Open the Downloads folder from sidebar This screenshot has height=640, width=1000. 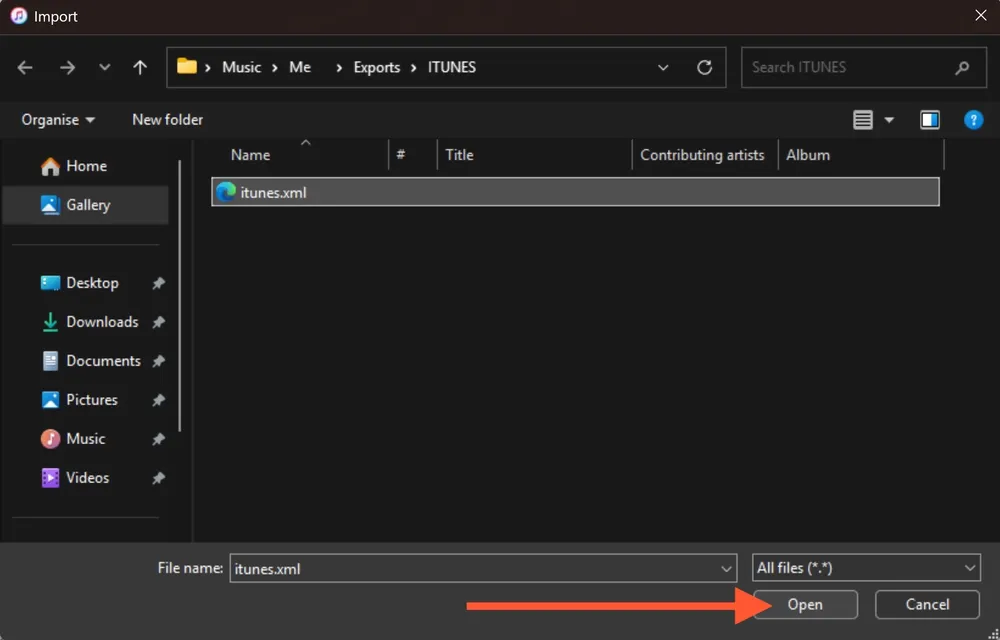pos(101,321)
